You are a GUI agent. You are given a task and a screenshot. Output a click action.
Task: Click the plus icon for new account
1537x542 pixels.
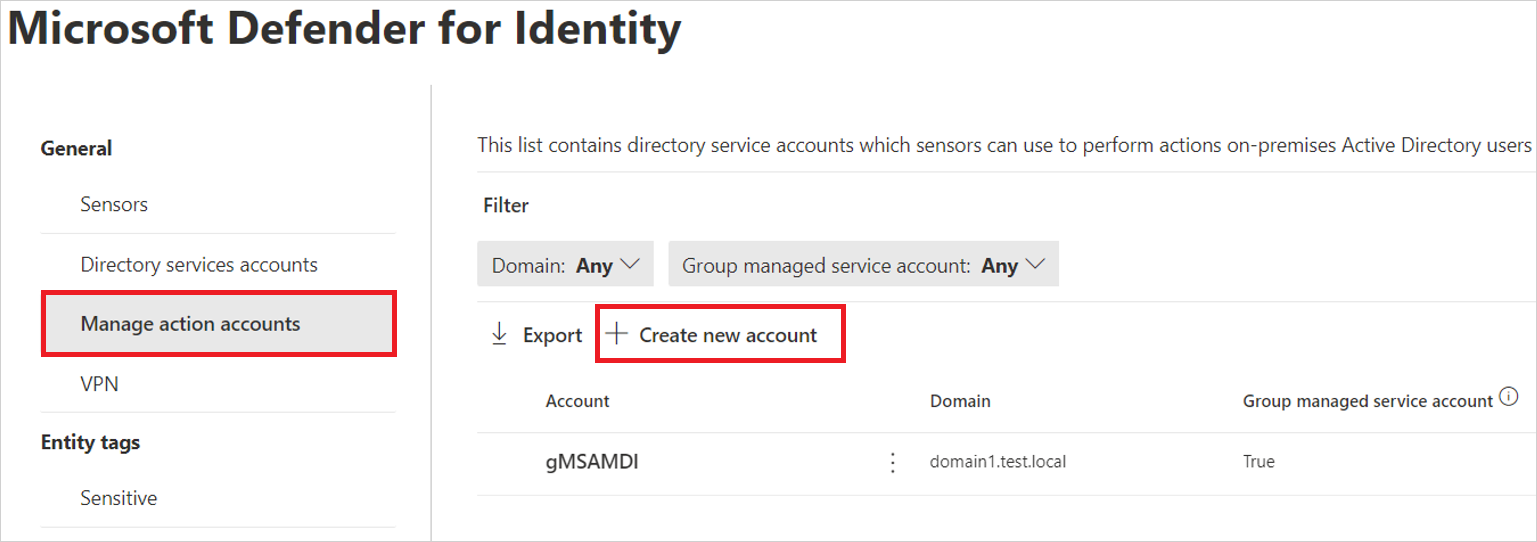618,335
